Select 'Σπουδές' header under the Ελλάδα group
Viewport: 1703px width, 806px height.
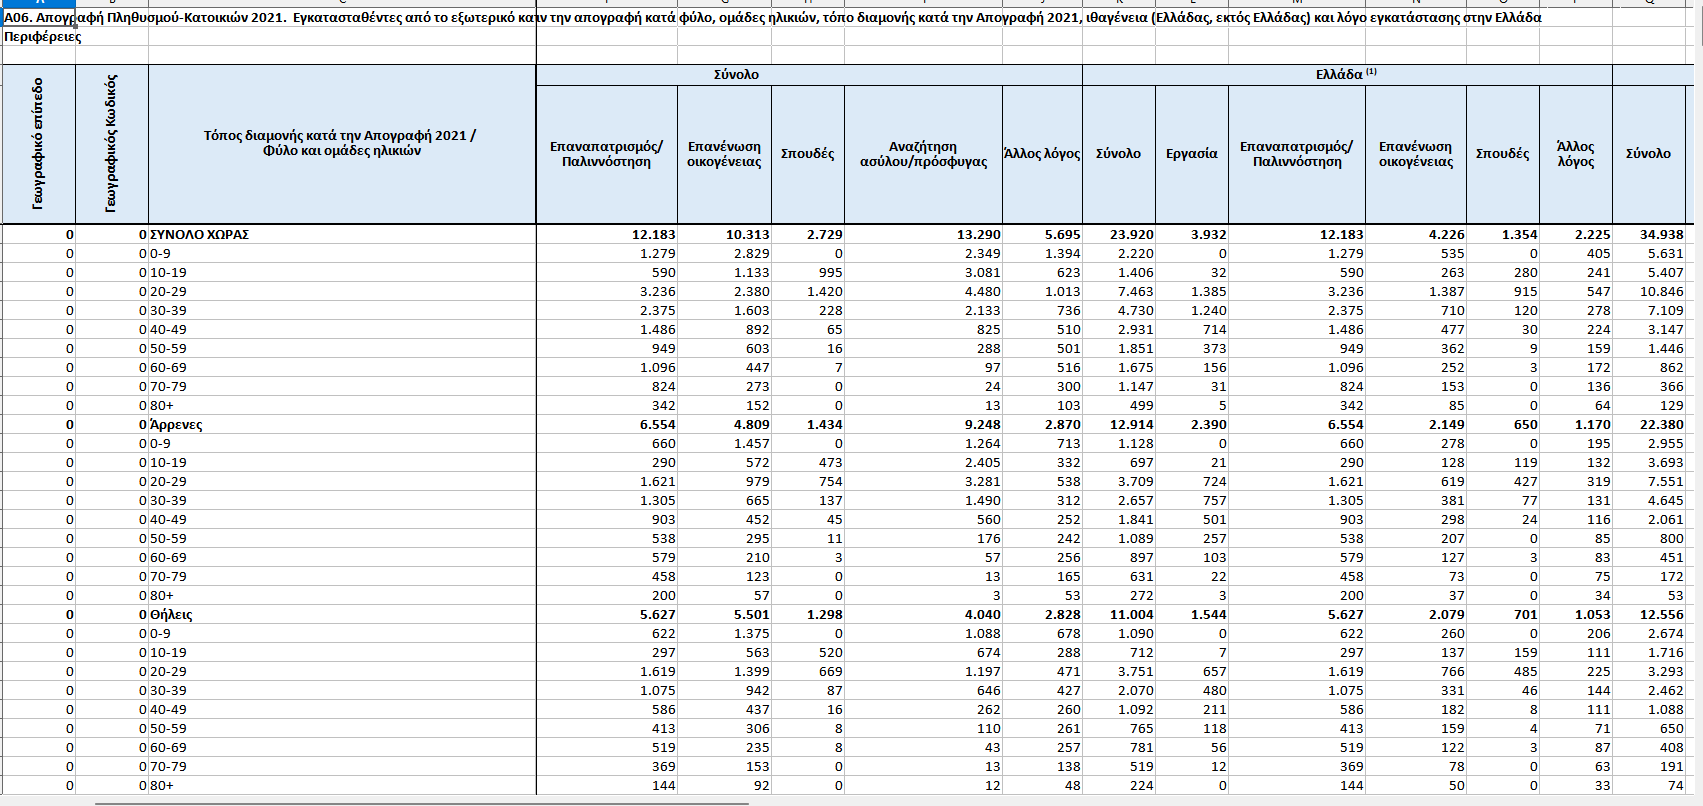[1503, 154]
